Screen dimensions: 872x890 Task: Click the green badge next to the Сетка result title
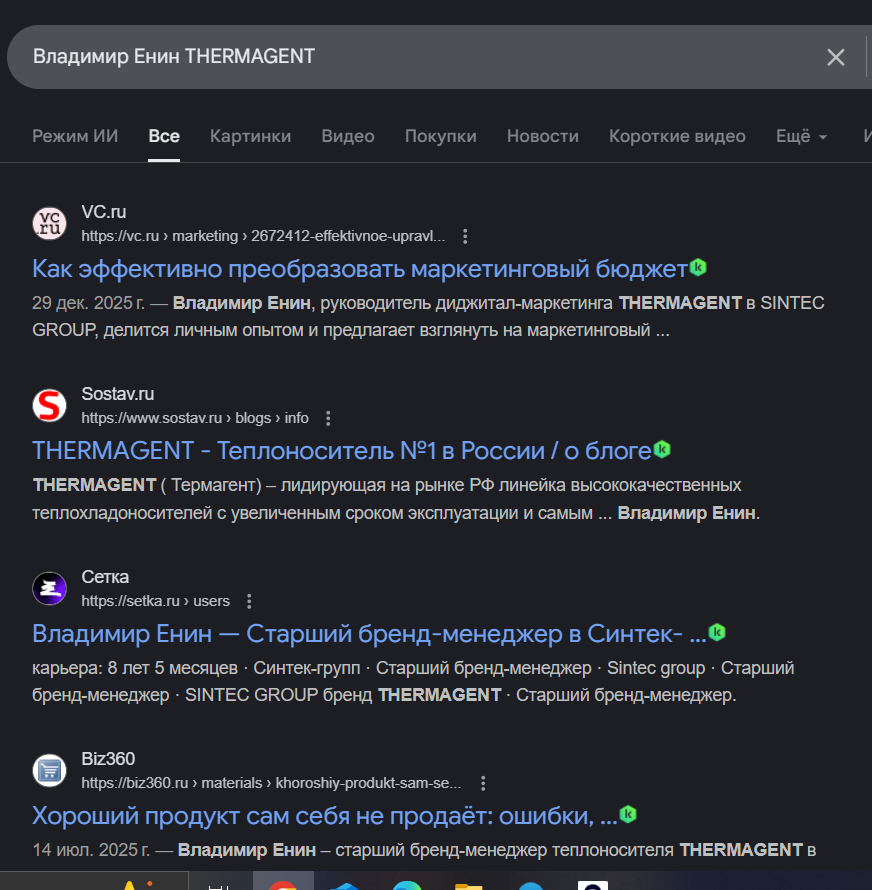point(717,632)
